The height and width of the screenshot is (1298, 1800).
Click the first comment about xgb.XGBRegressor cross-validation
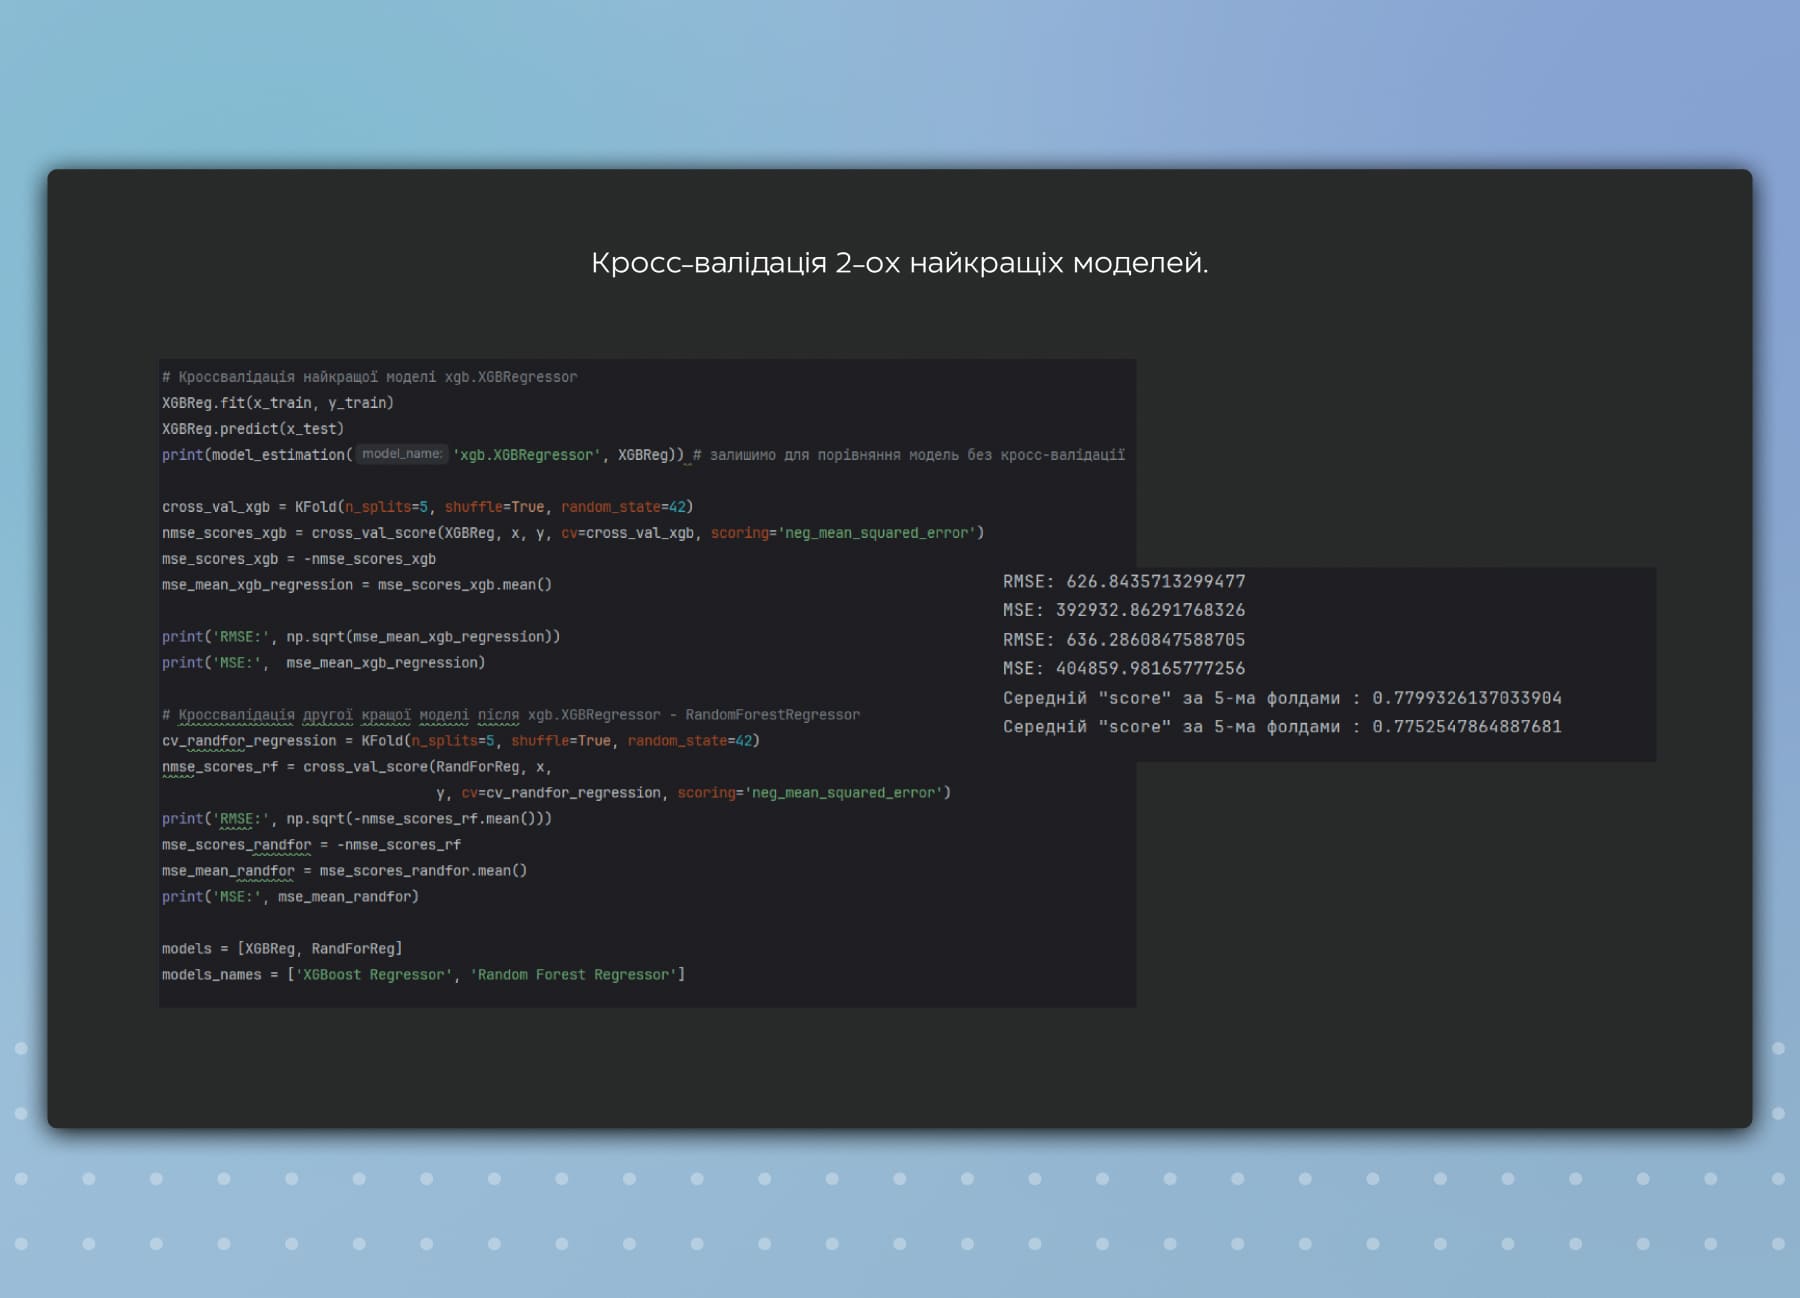(x=370, y=377)
